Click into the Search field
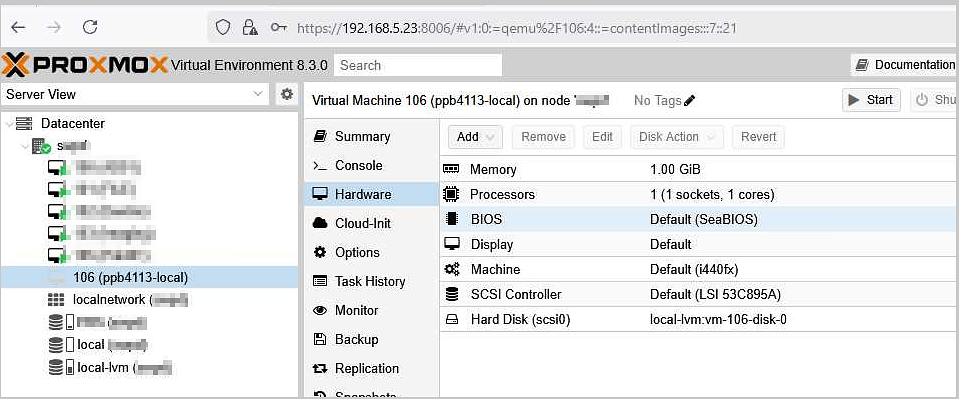This screenshot has width=959, height=399. coord(418,65)
